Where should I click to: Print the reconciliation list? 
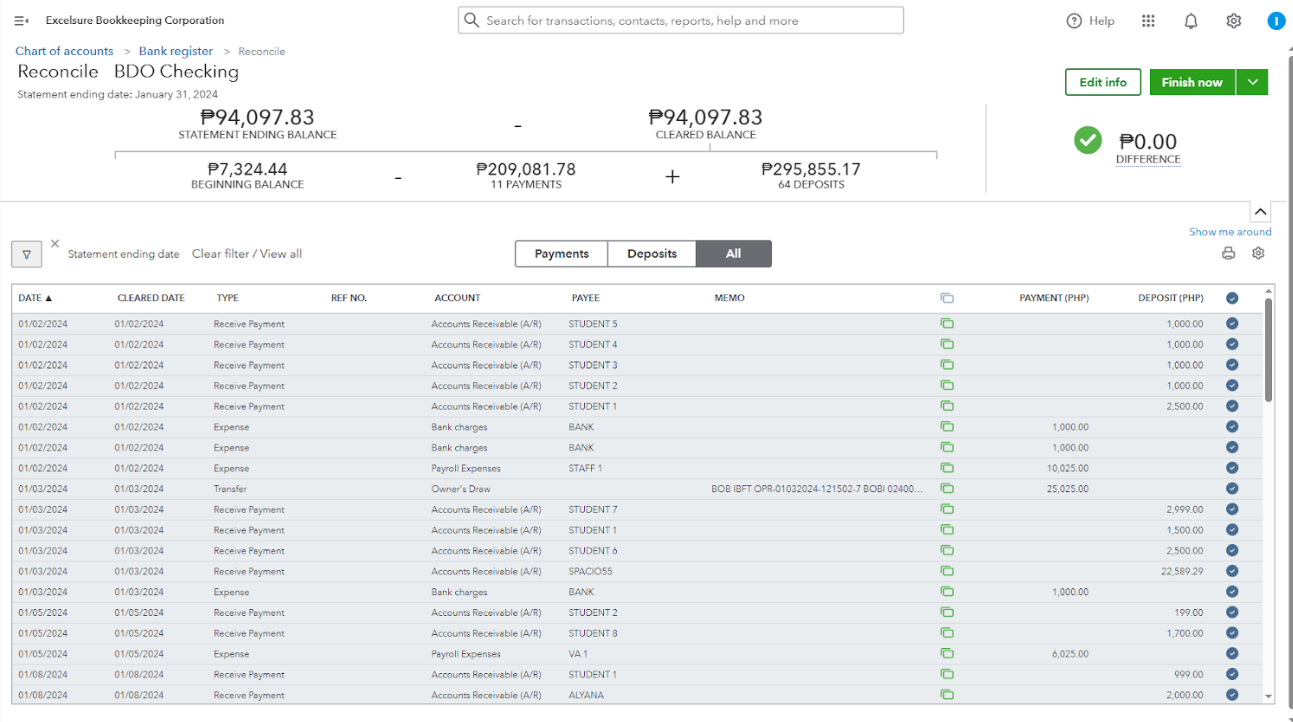click(1228, 254)
